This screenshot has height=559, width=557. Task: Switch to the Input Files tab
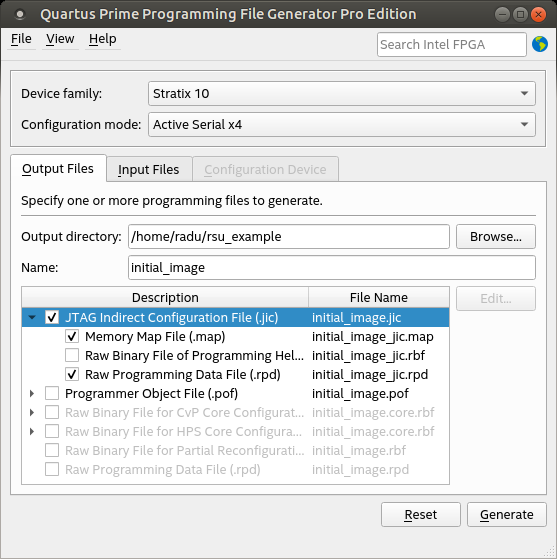(149, 169)
